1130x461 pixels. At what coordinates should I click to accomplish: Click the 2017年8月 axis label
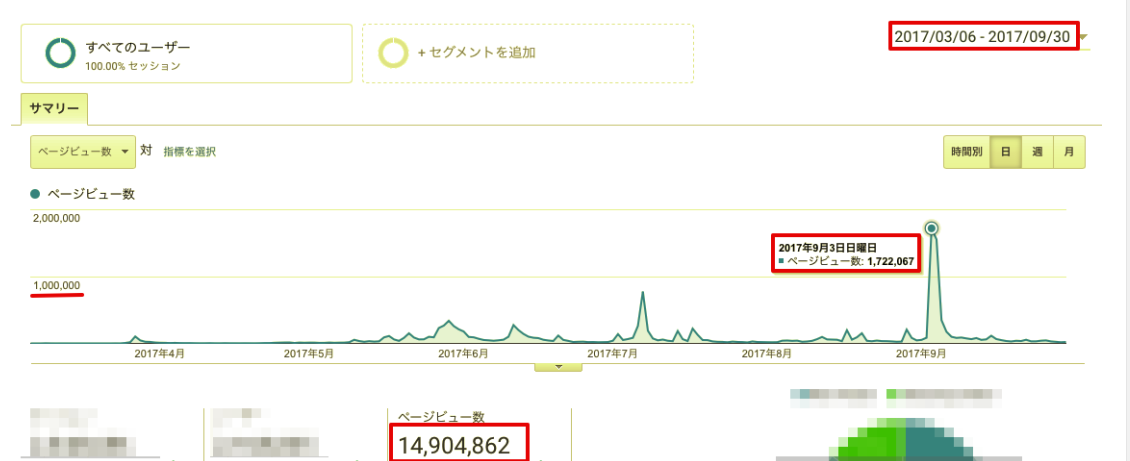(767, 354)
